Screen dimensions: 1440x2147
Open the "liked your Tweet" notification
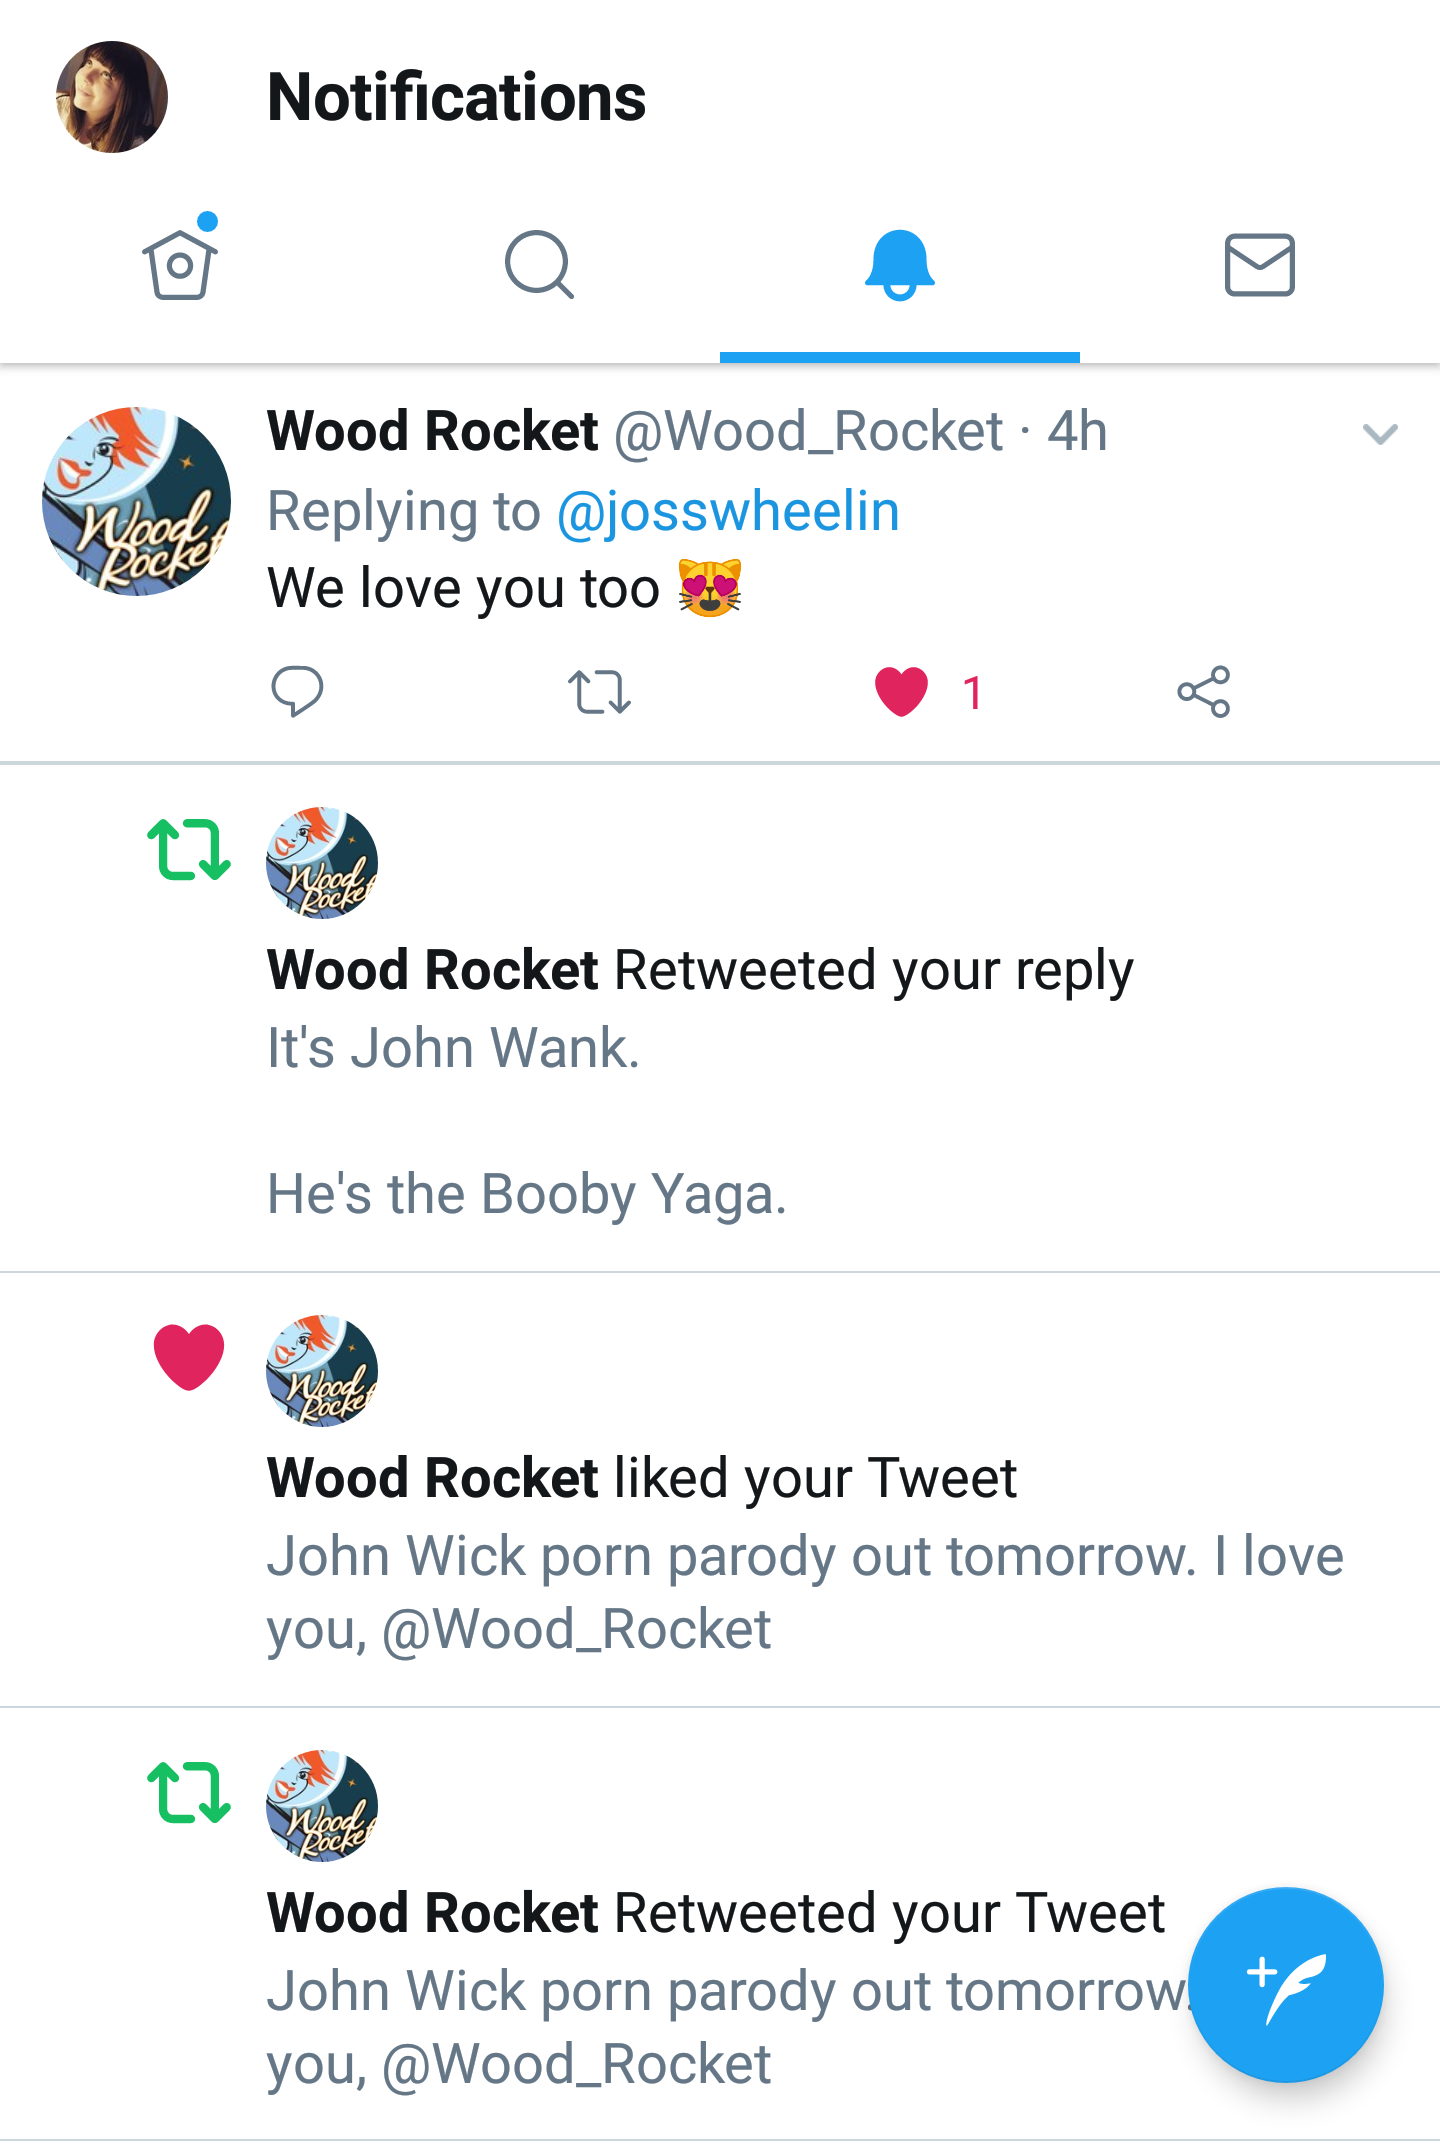point(720,1490)
